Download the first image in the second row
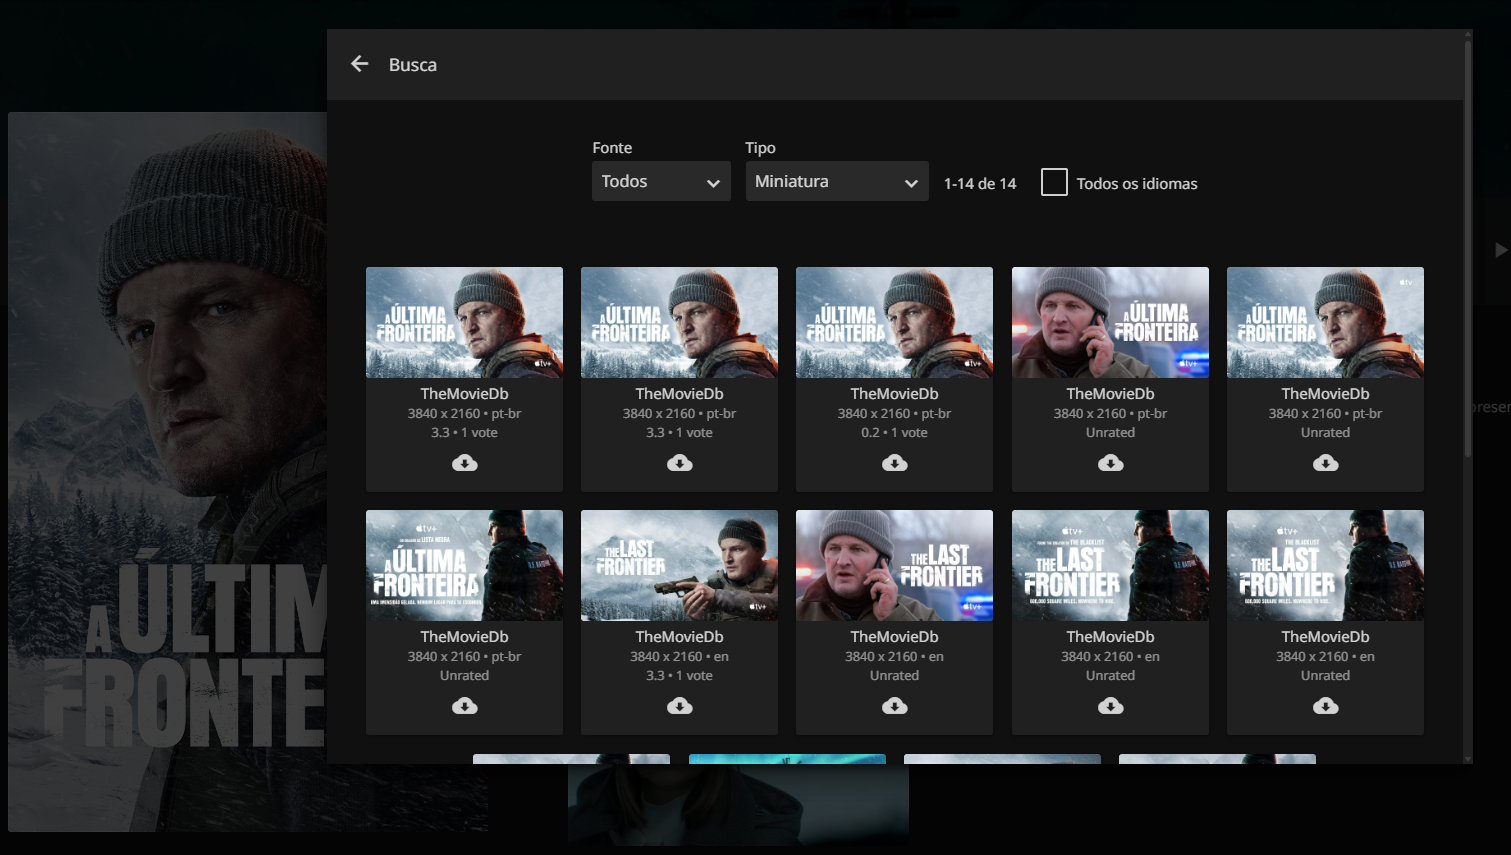Image resolution: width=1511 pixels, height=855 pixels. 464,706
